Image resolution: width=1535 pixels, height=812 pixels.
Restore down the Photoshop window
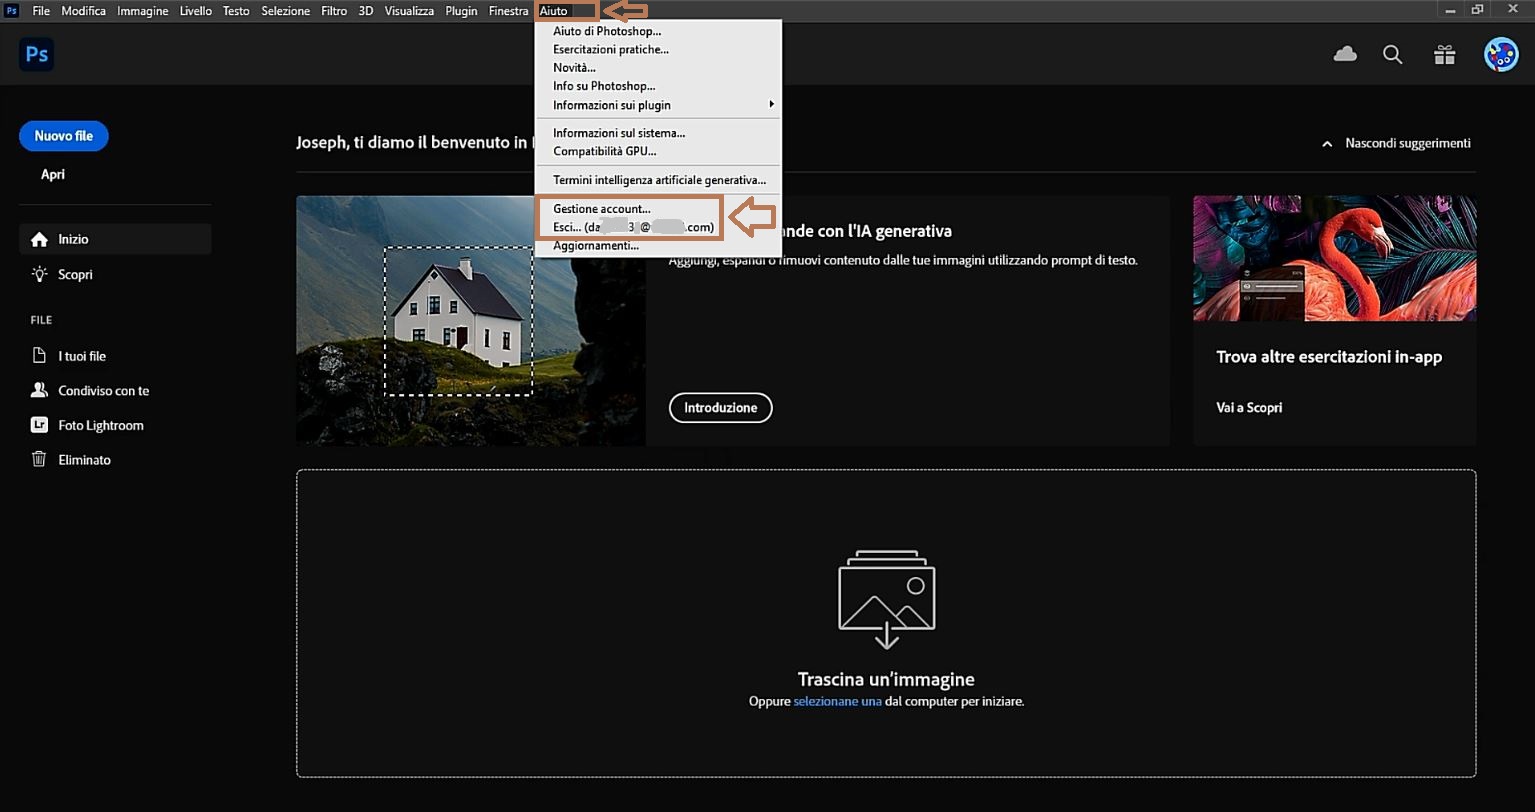point(1478,10)
